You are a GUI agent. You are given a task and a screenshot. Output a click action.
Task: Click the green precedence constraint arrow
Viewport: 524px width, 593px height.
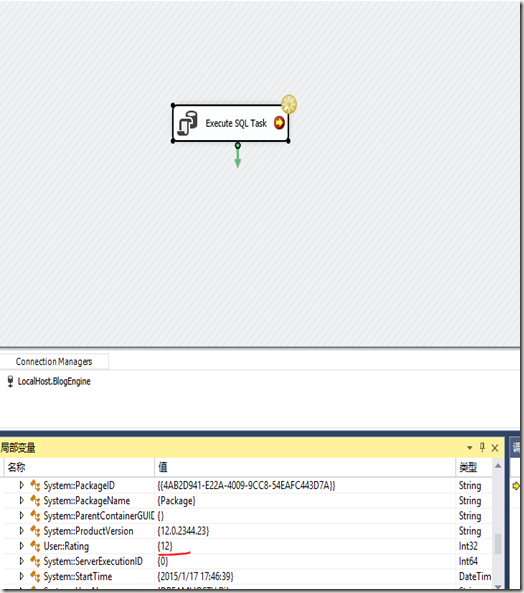coord(237,157)
